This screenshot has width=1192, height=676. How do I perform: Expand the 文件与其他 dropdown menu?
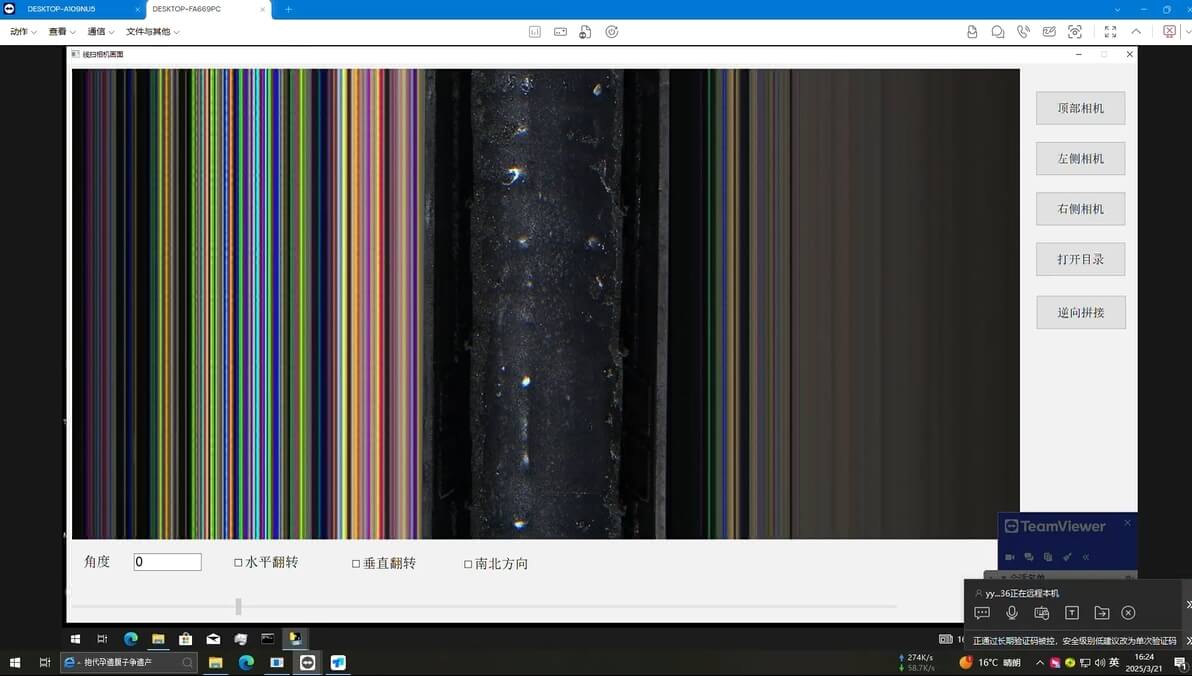(152, 32)
